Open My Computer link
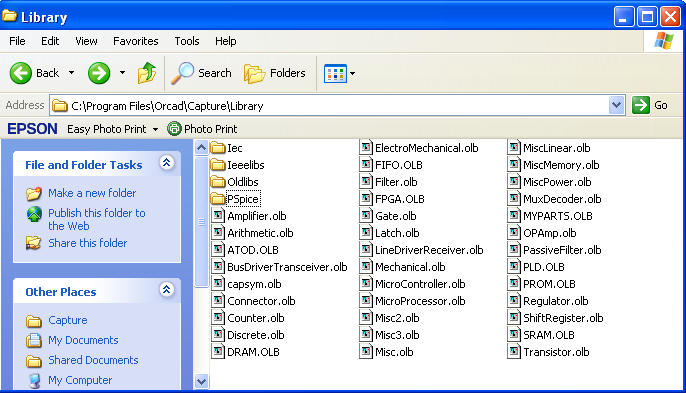The height and width of the screenshot is (393, 686). pos(80,380)
